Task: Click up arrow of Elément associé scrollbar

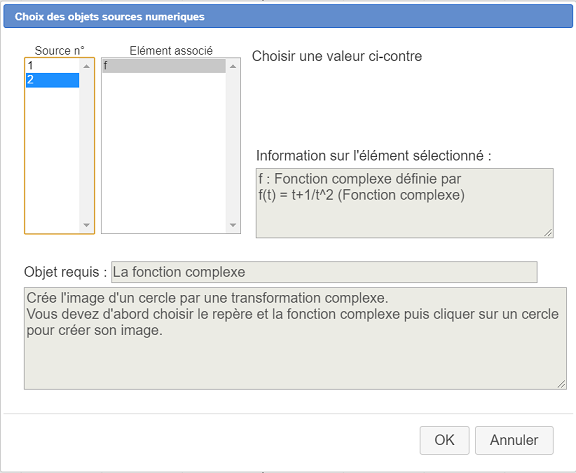Action: (233, 66)
